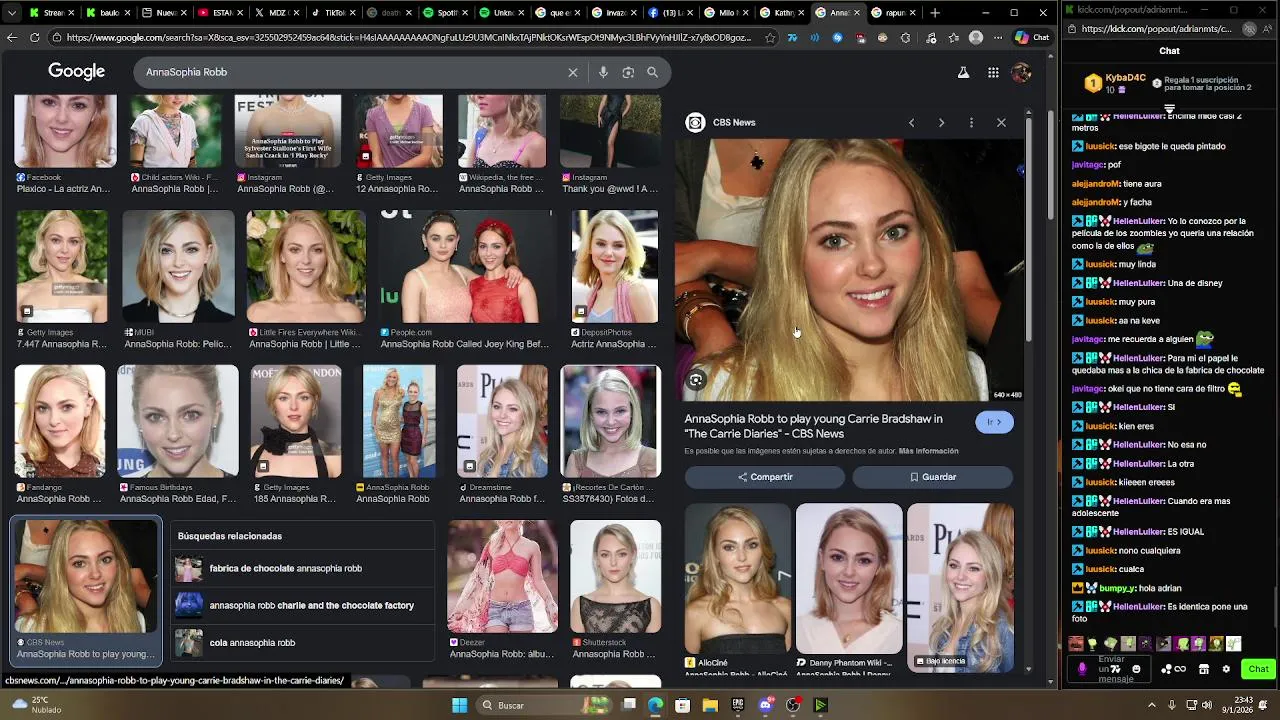Start a voice search with the microphone

[603, 72]
